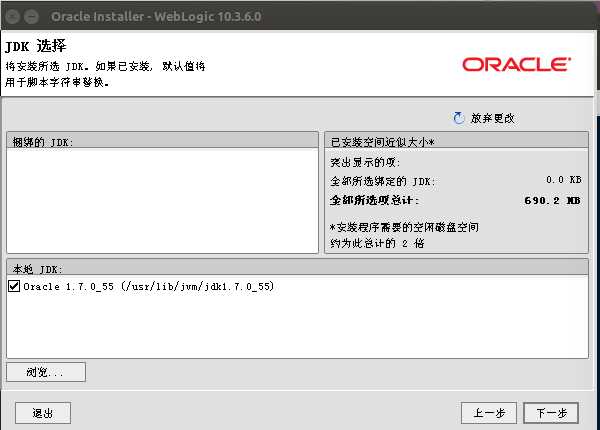
Task: Uncheck the Oracle 1.7.0_55 JDK checkbox
Action: [14, 286]
